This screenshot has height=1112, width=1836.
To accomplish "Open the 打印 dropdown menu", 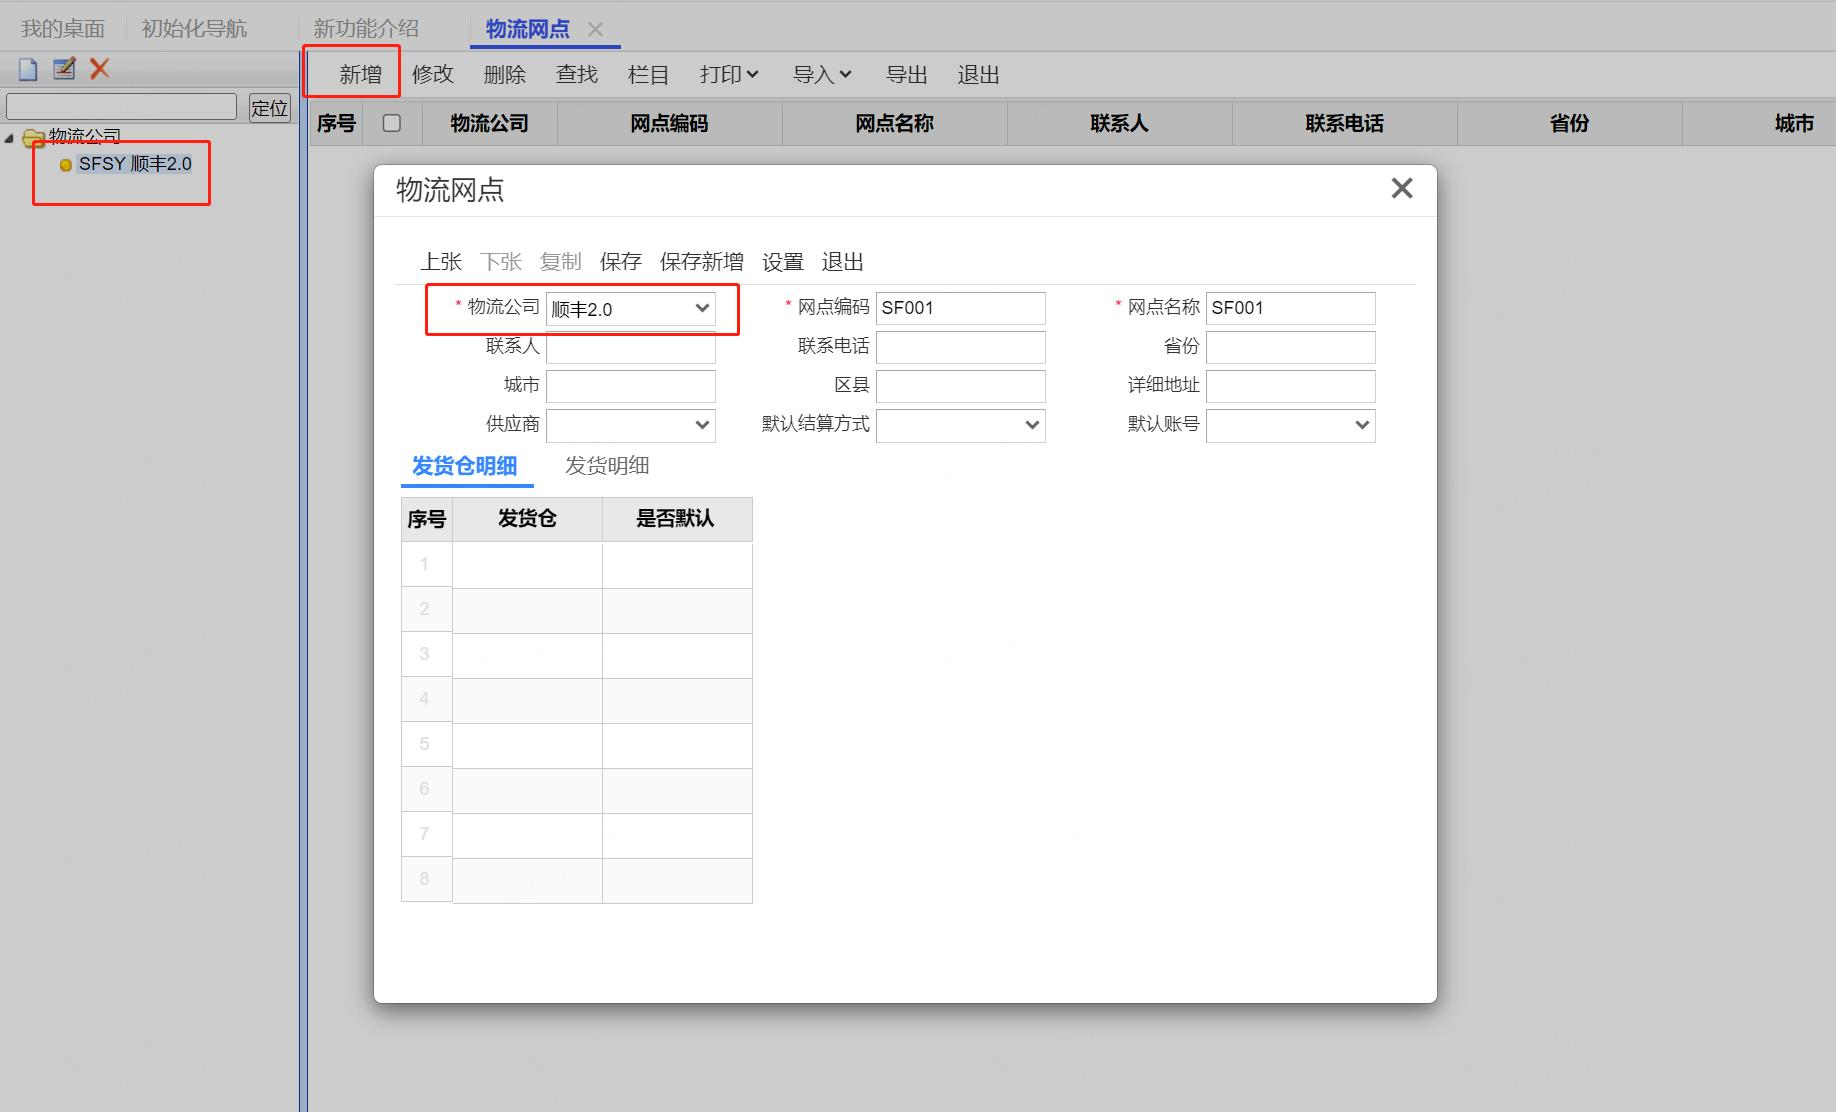I will click(729, 74).
